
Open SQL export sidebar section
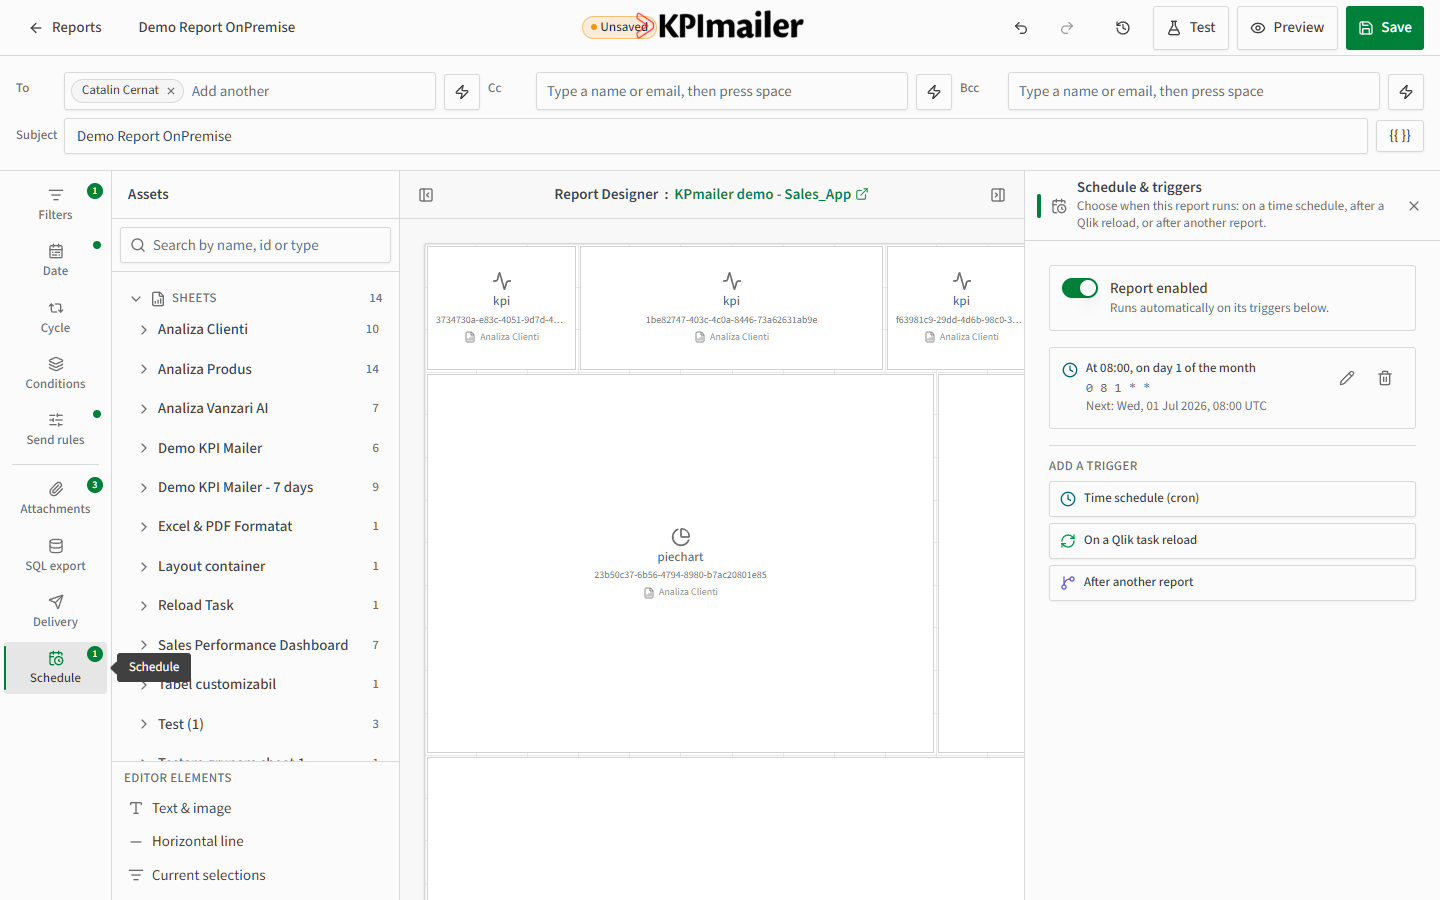coord(56,555)
